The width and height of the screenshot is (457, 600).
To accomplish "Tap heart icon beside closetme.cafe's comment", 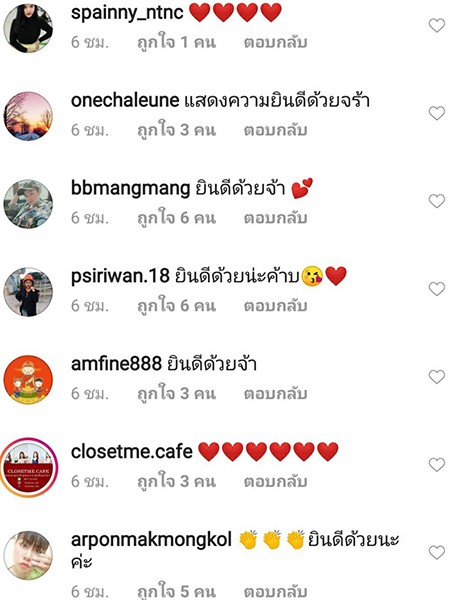I will [x=436, y=465].
